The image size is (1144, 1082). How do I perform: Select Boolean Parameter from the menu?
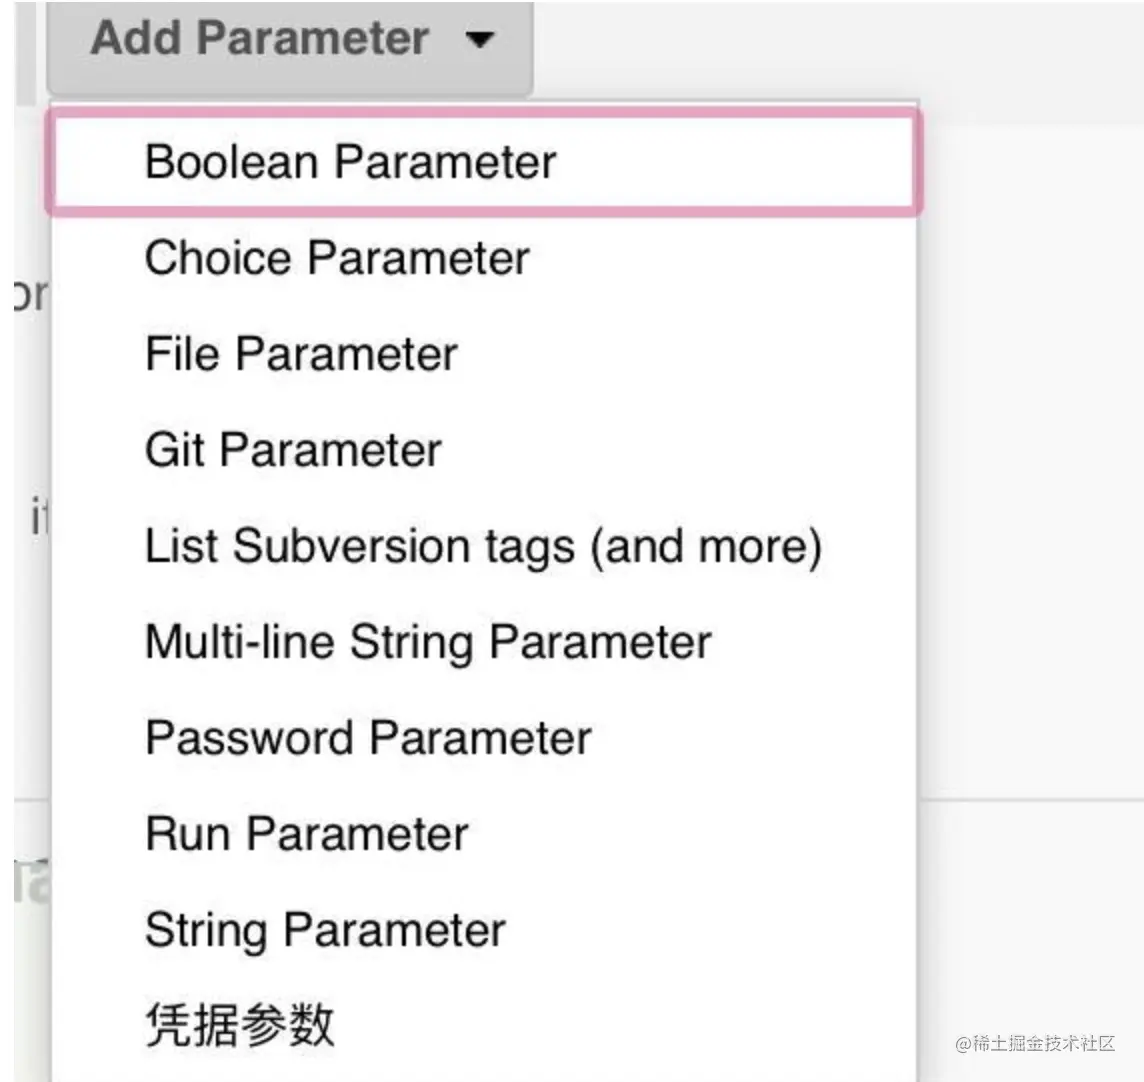pyautogui.click(x=350, y=162)
